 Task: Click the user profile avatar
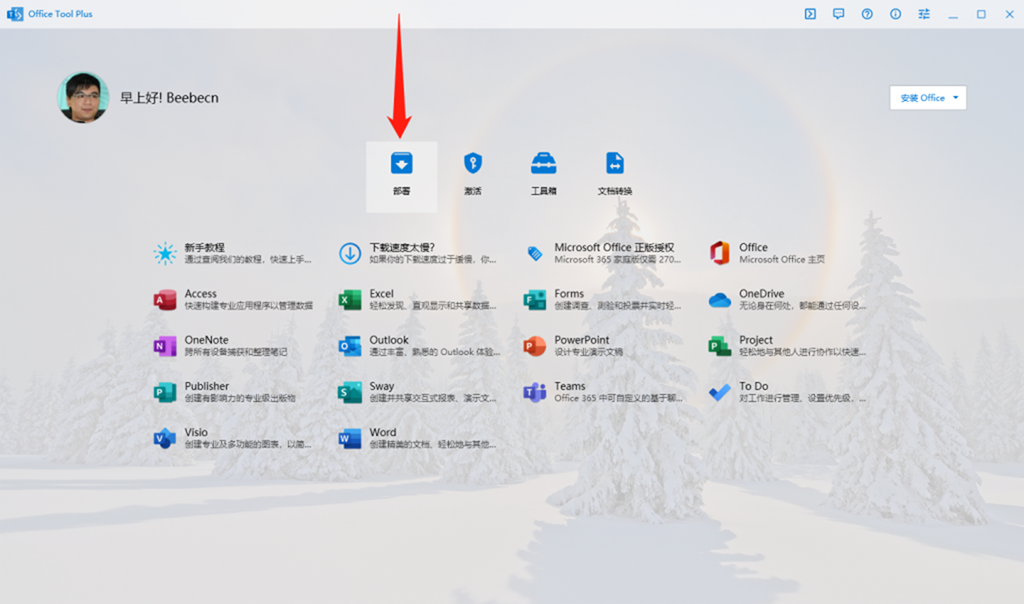[x=83, y=97]
